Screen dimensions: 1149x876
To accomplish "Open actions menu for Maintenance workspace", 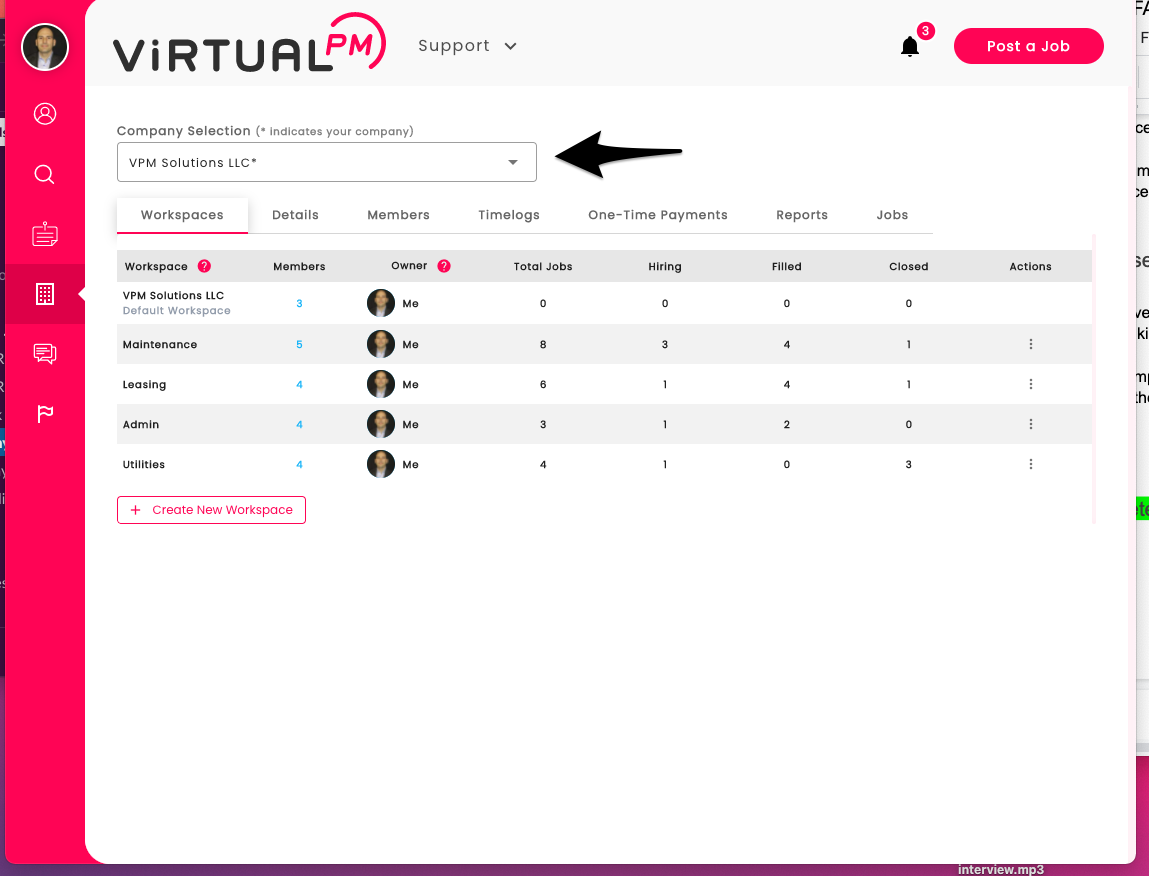I will click(x=1030, y=345).
